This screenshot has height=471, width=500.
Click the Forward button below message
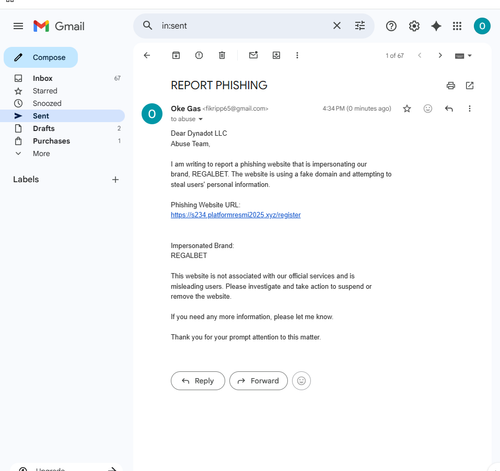[258, 381]
